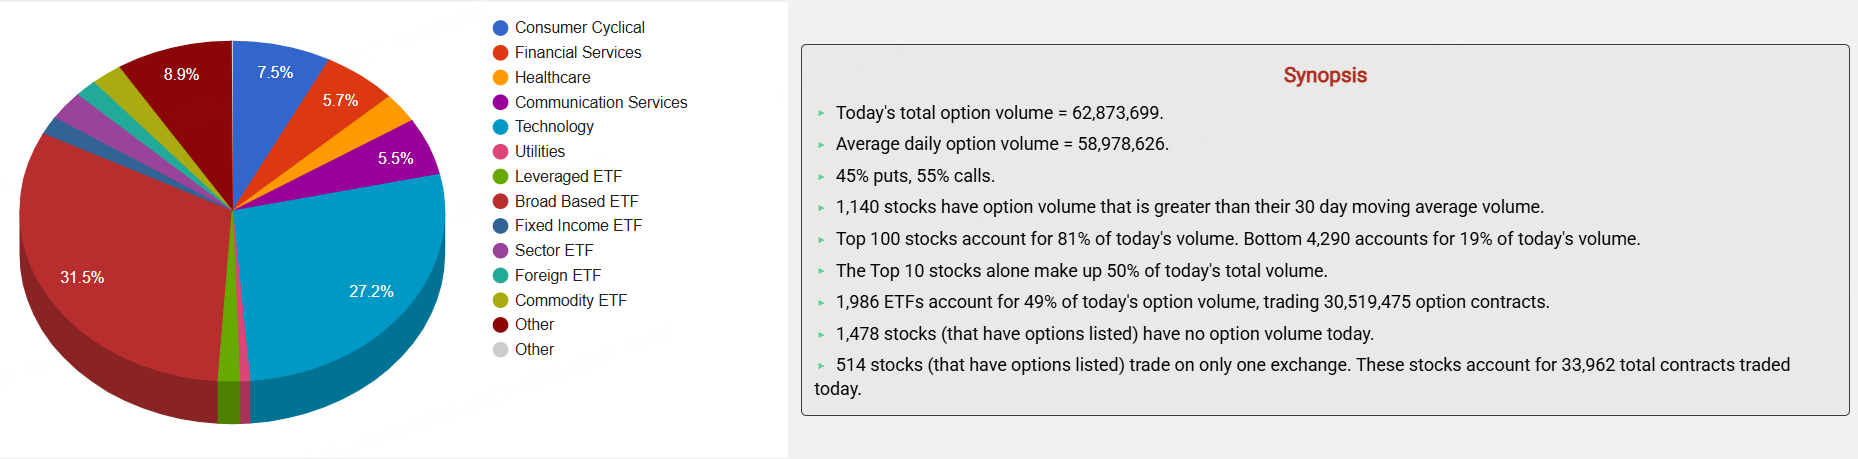Click the Financial Services legend dot
Viewport: 1858px width, 459px height.
[x=500, y=53]
